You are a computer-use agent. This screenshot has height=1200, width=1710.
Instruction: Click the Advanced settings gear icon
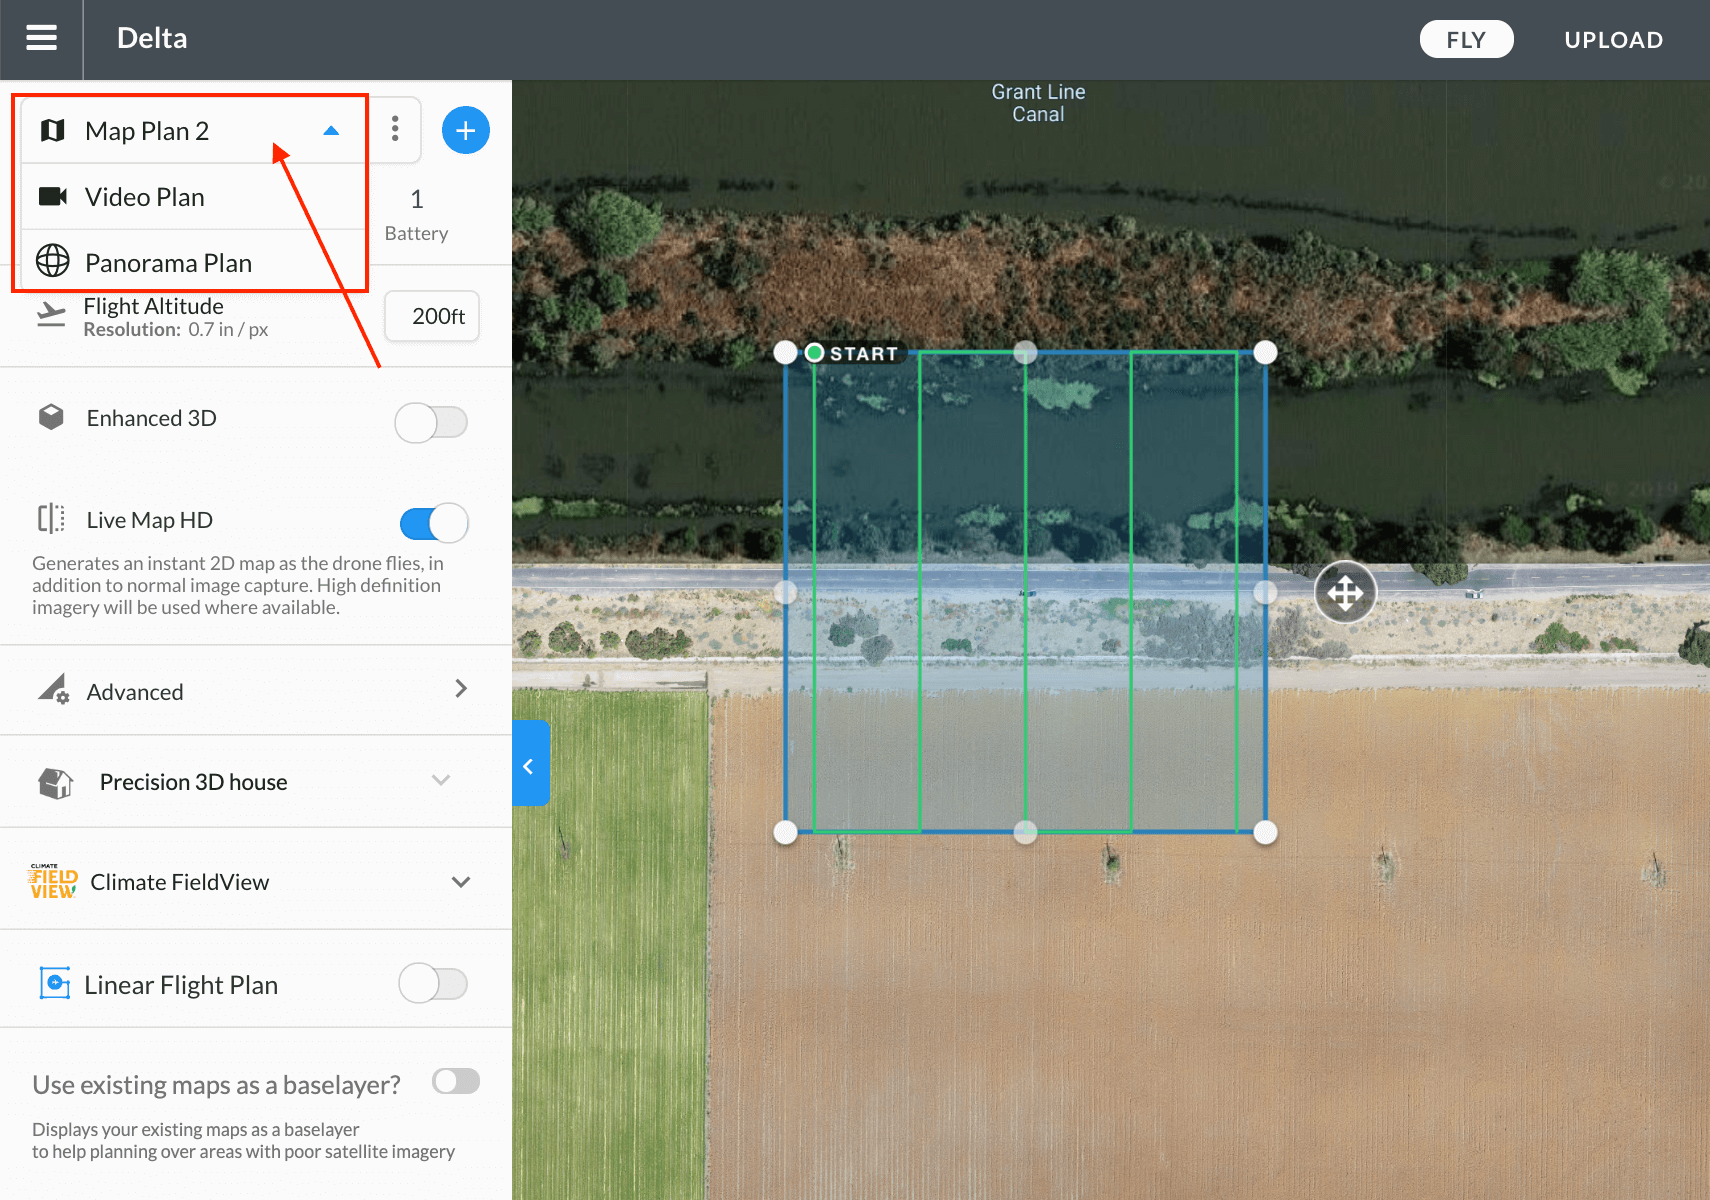[x=53, y=689]
